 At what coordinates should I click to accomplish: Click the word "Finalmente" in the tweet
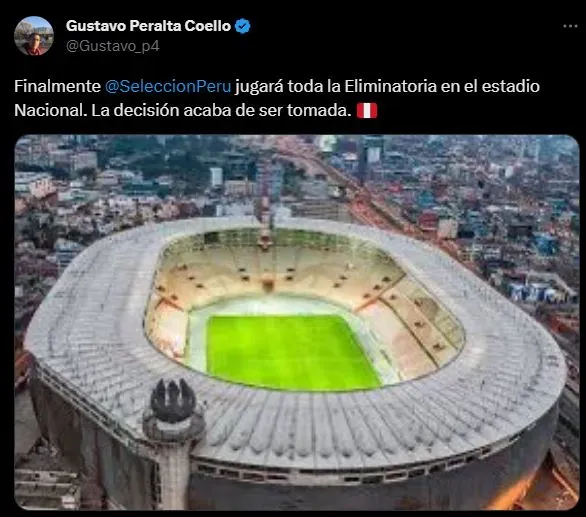(58, 86)
